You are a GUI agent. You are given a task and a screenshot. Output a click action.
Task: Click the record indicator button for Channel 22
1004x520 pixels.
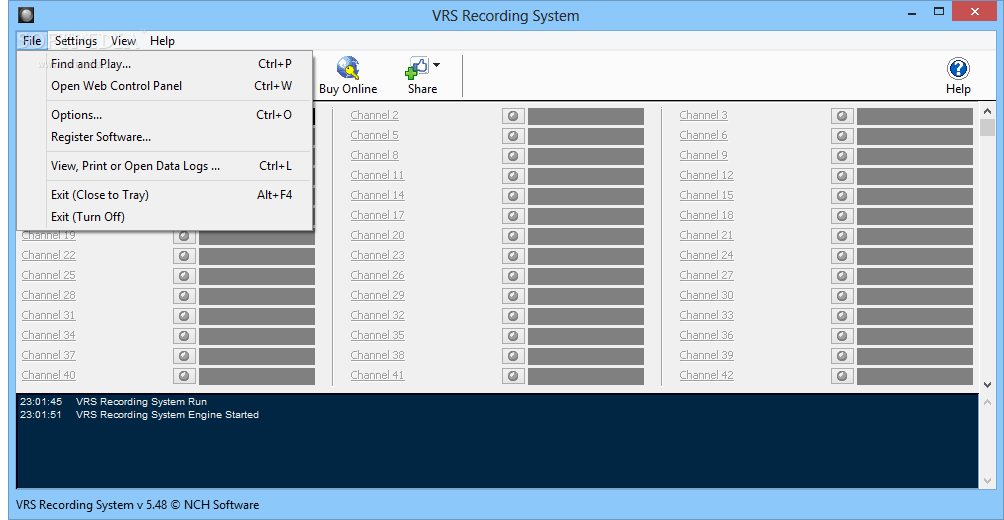point(184,256)
